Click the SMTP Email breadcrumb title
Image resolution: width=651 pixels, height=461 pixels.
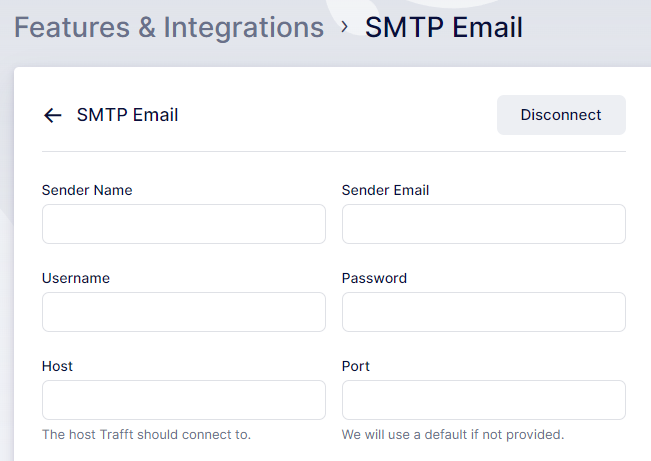443,27
